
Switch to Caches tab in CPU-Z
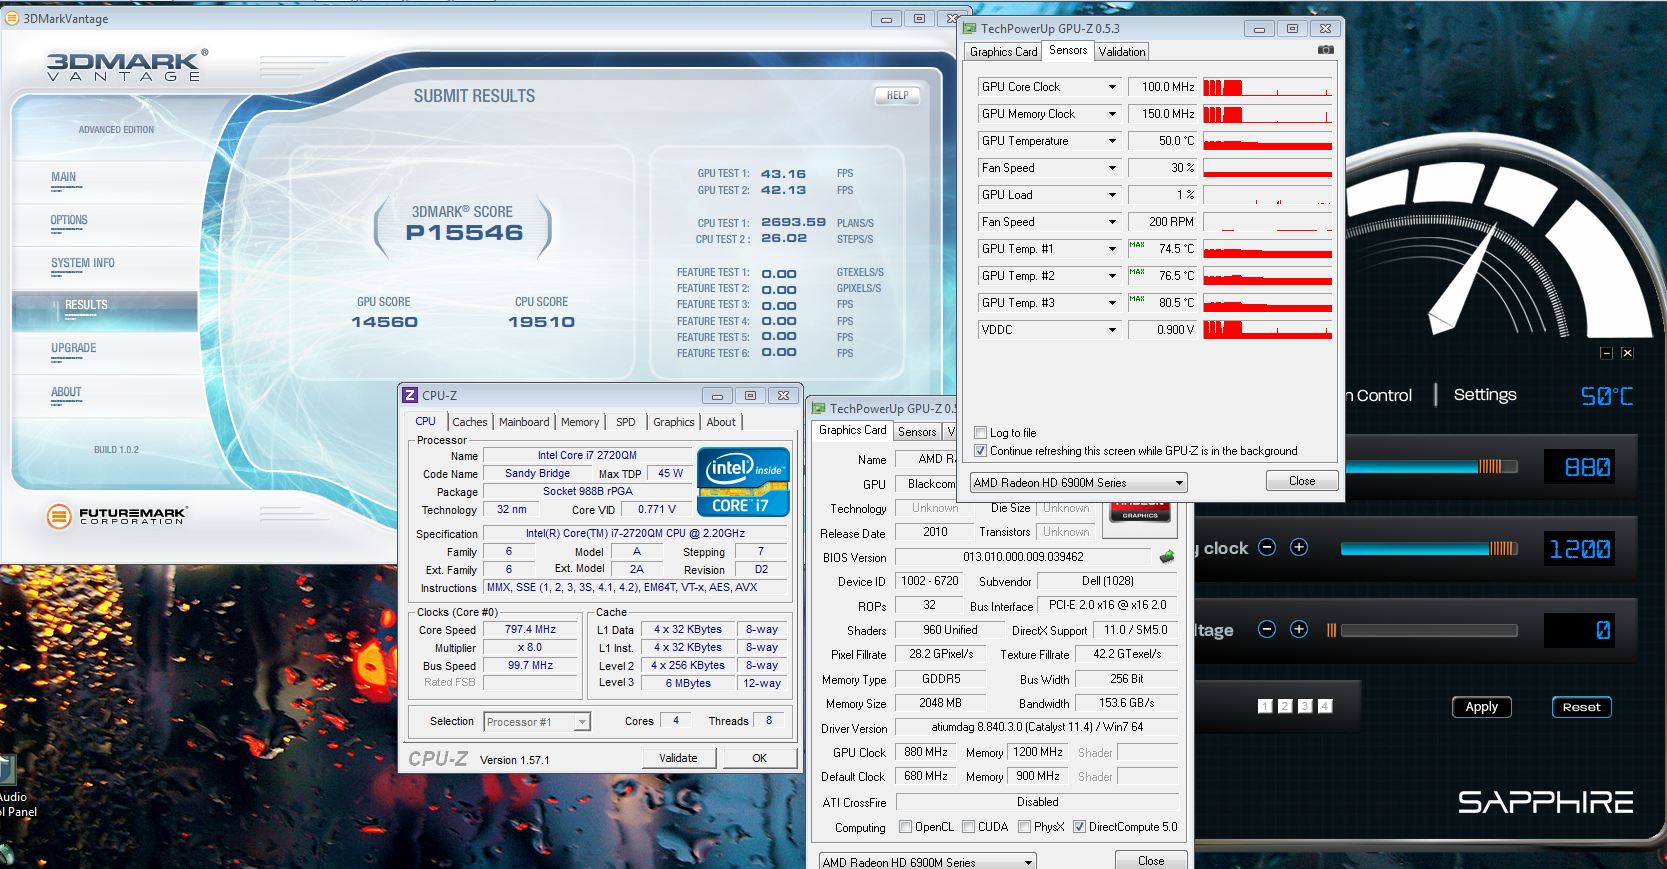[x=469, y=422]
